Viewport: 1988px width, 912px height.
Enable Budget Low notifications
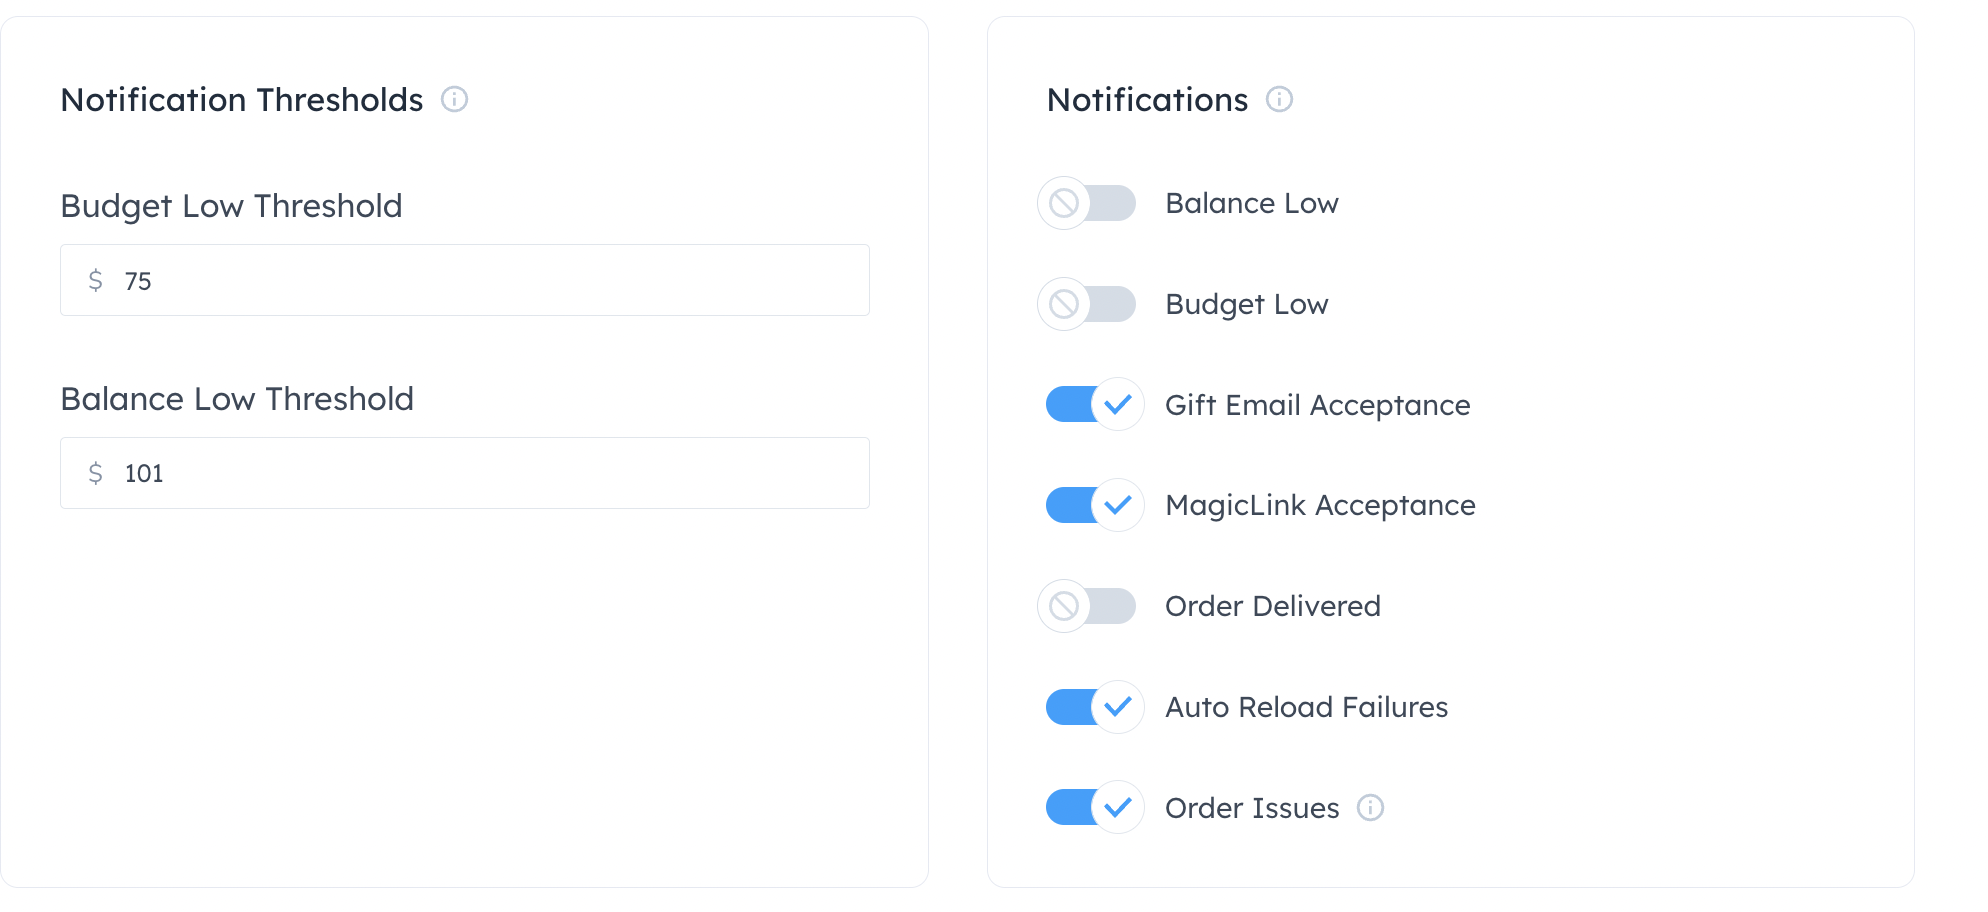click(x=1088, y=304)
